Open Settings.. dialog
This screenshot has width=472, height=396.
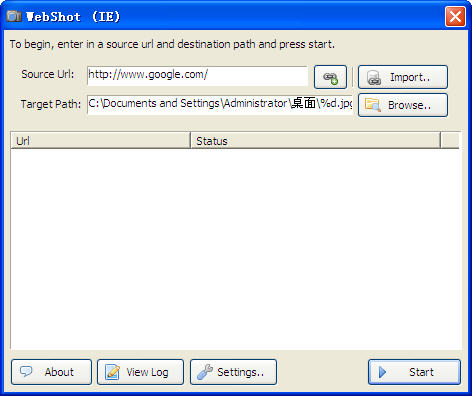click(233, 372)
